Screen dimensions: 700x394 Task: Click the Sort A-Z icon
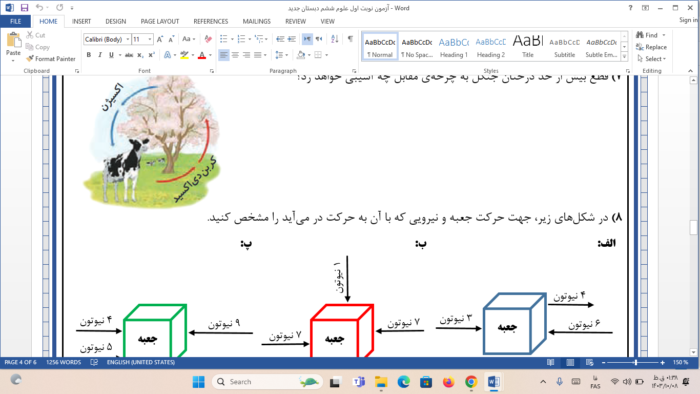pyautogui.click(x=335, y=39)
